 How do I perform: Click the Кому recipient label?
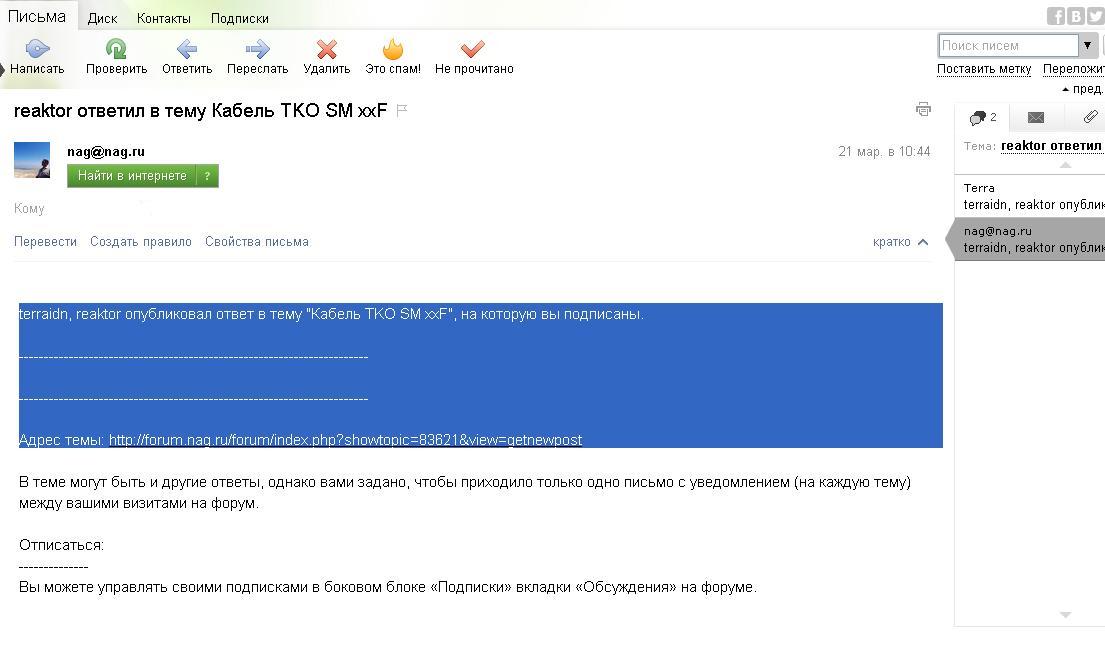29,209
